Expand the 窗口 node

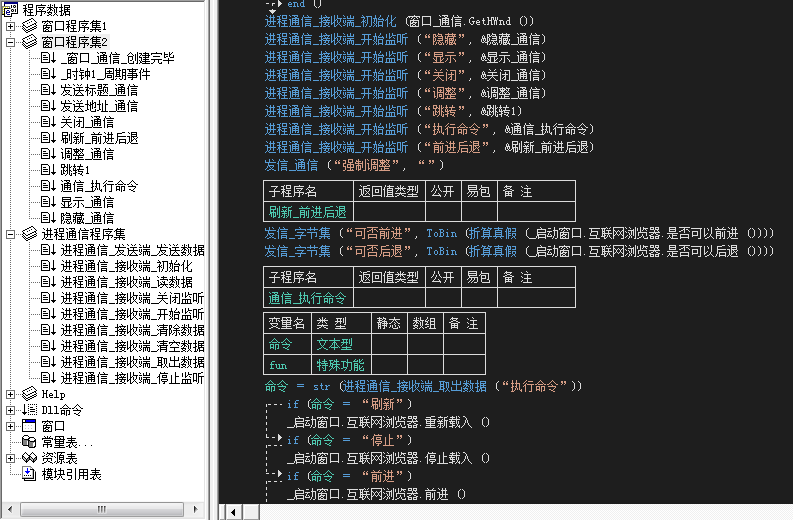click(11, 426)
